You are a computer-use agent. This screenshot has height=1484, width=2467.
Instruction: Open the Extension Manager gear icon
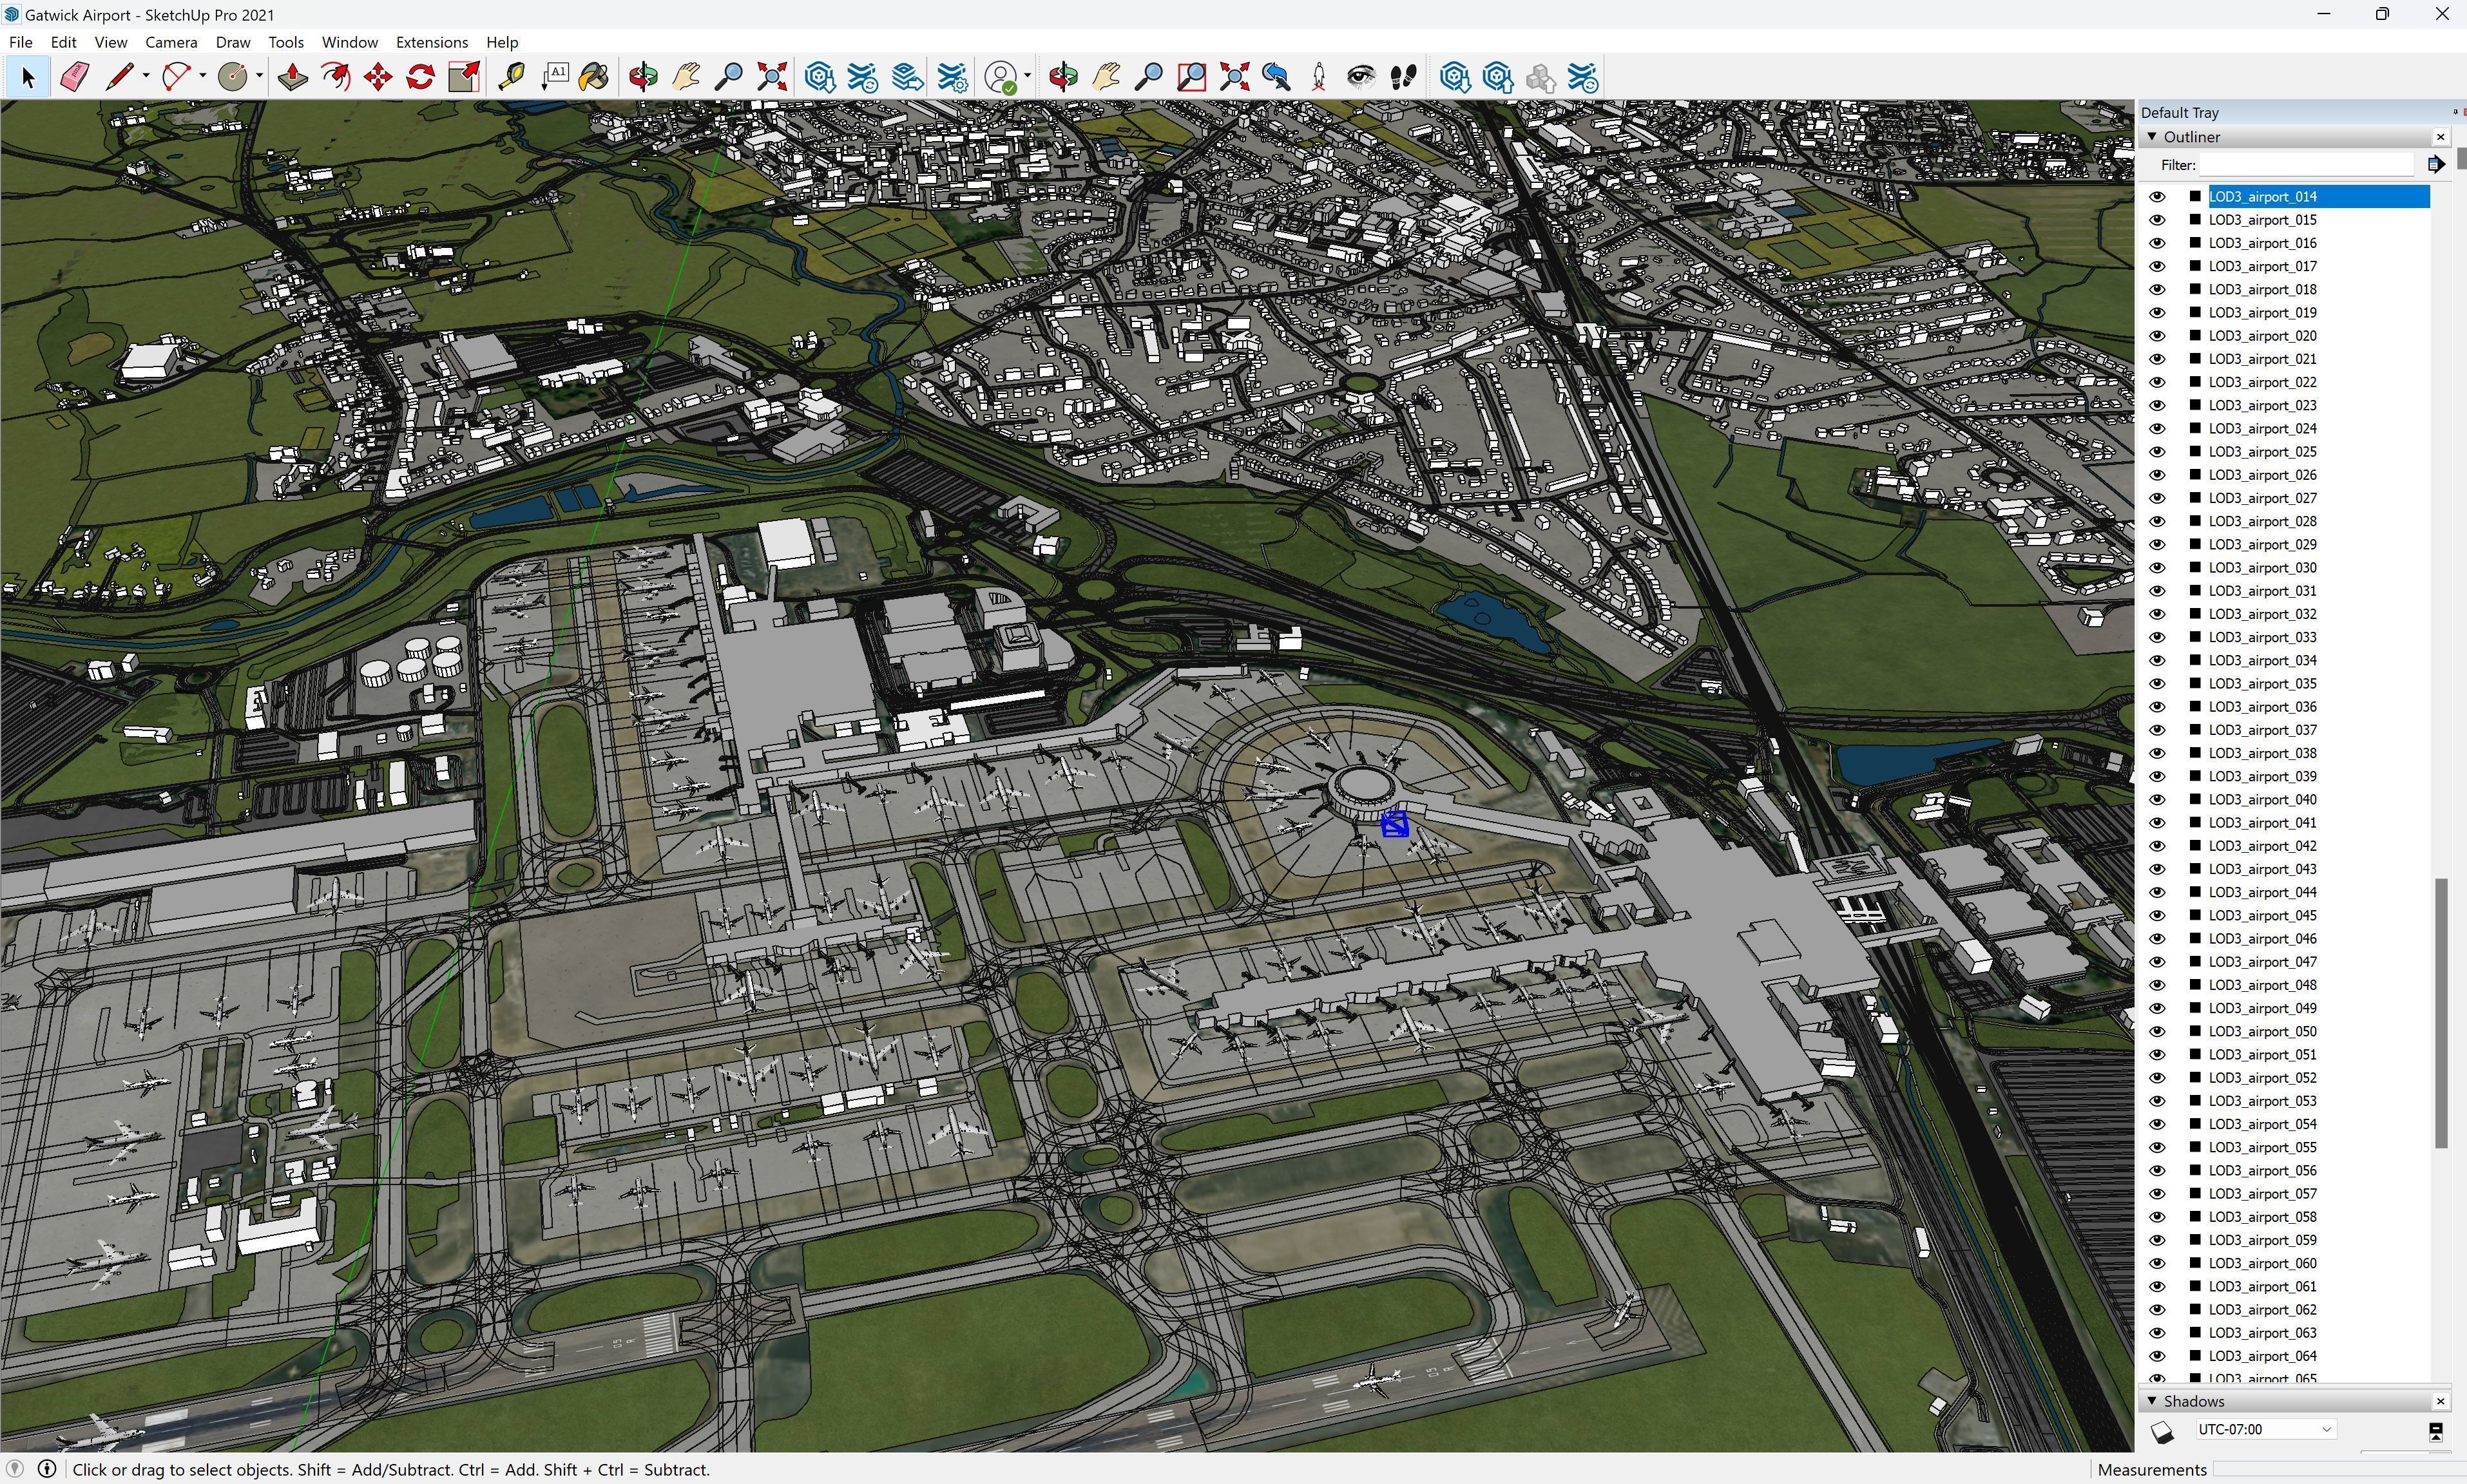952,77
